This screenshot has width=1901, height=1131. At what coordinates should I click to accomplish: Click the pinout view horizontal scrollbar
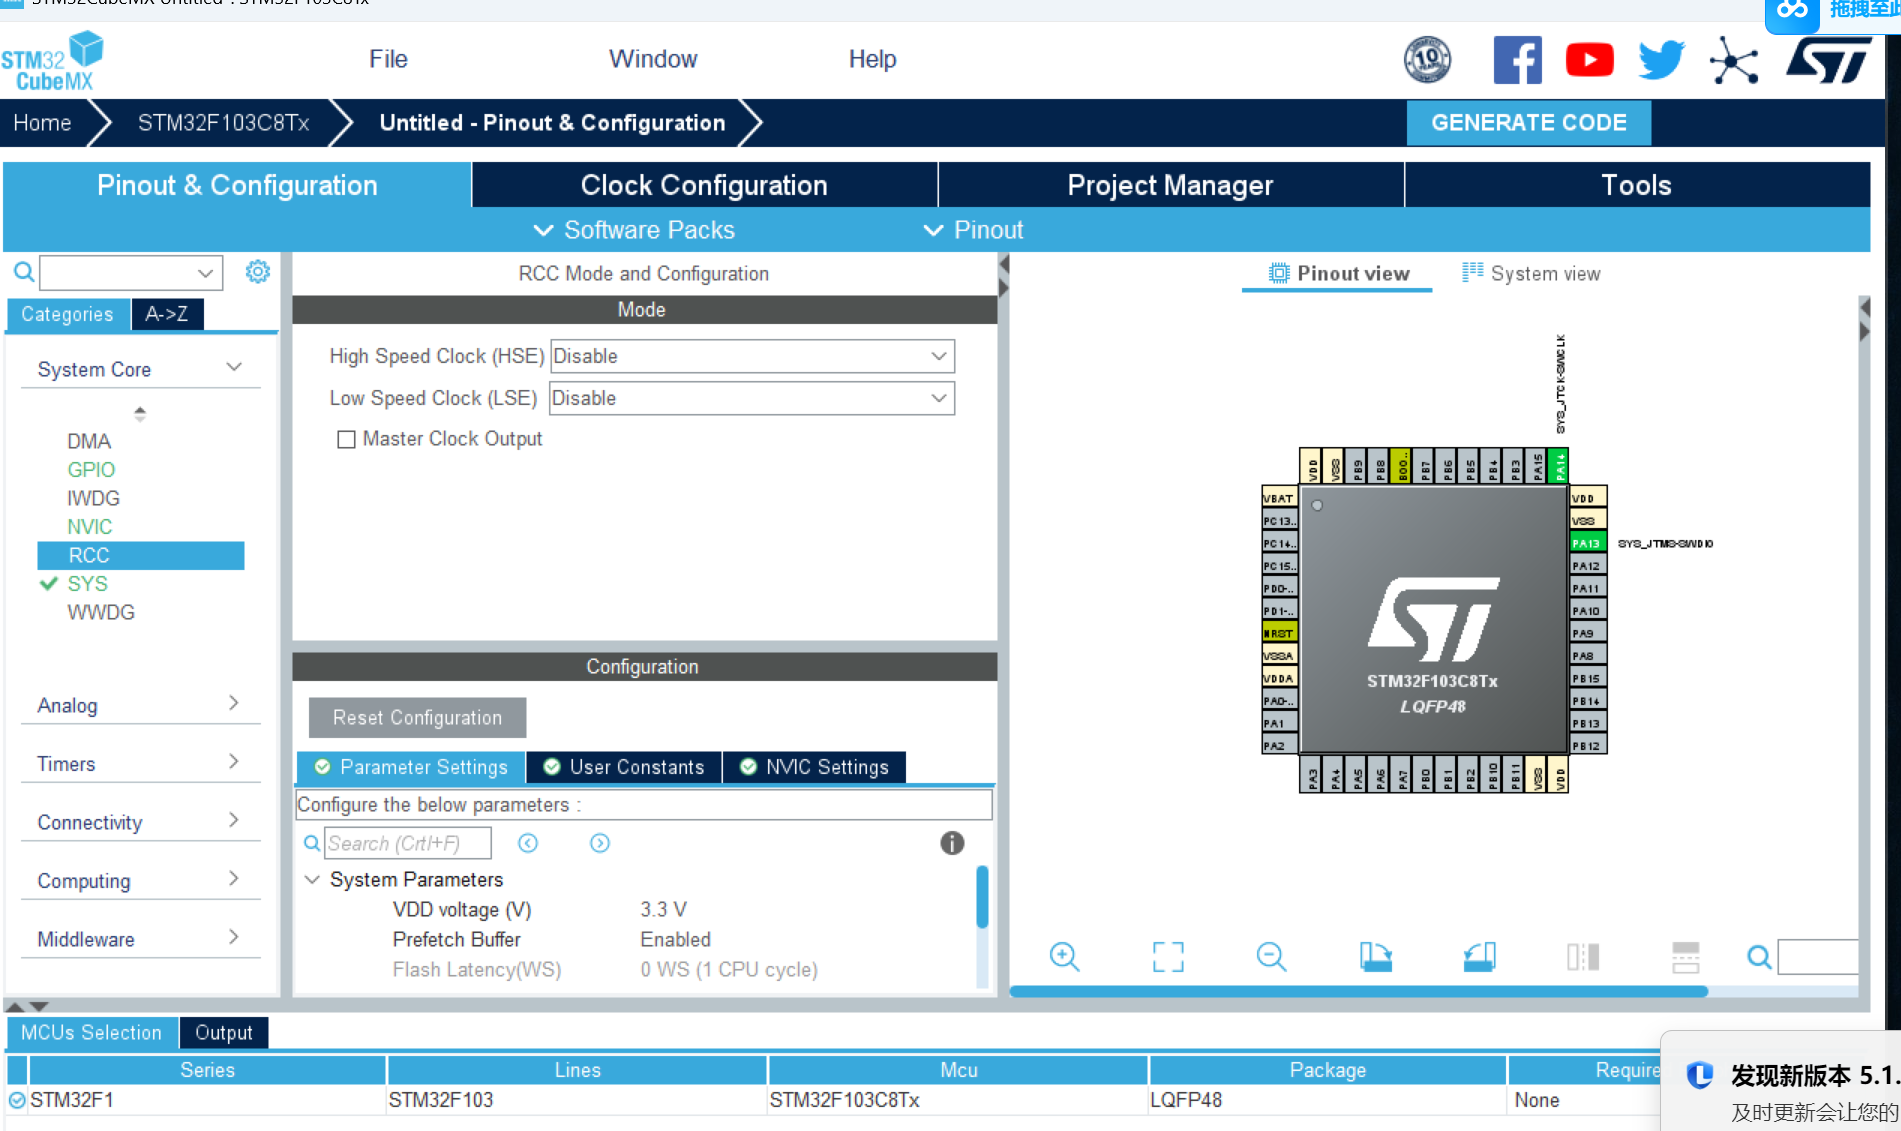pos(1358,991)
